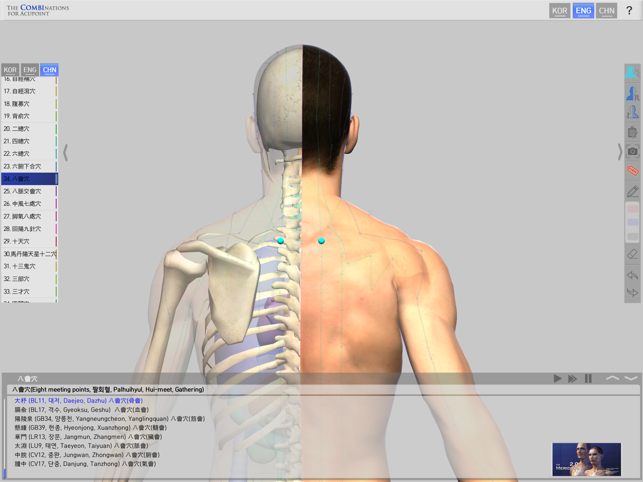Screen dimensions: 643x482
Task: Select list item number 21
Action: tap(29, 141)
